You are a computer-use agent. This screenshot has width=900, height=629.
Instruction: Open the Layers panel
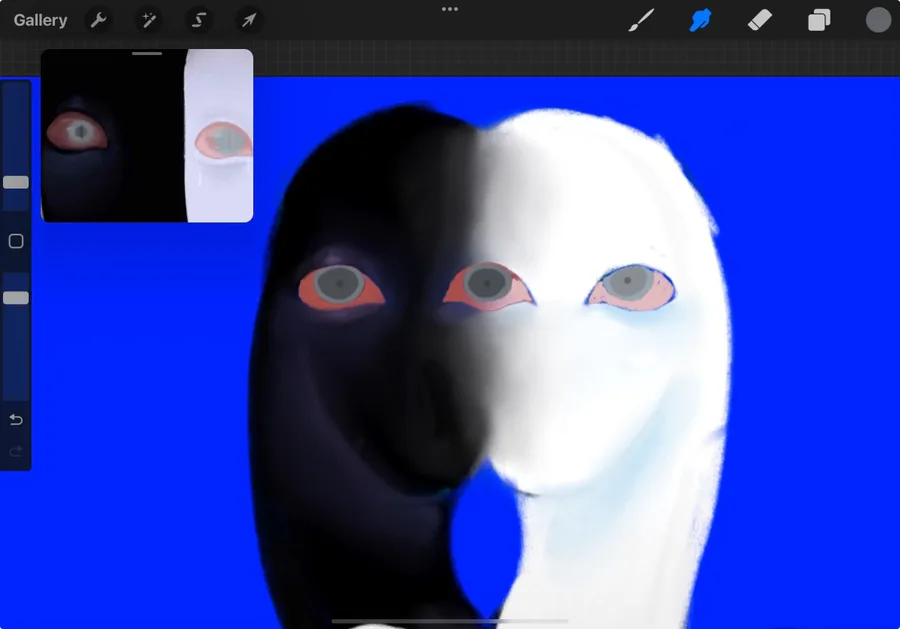pos(819,20)
